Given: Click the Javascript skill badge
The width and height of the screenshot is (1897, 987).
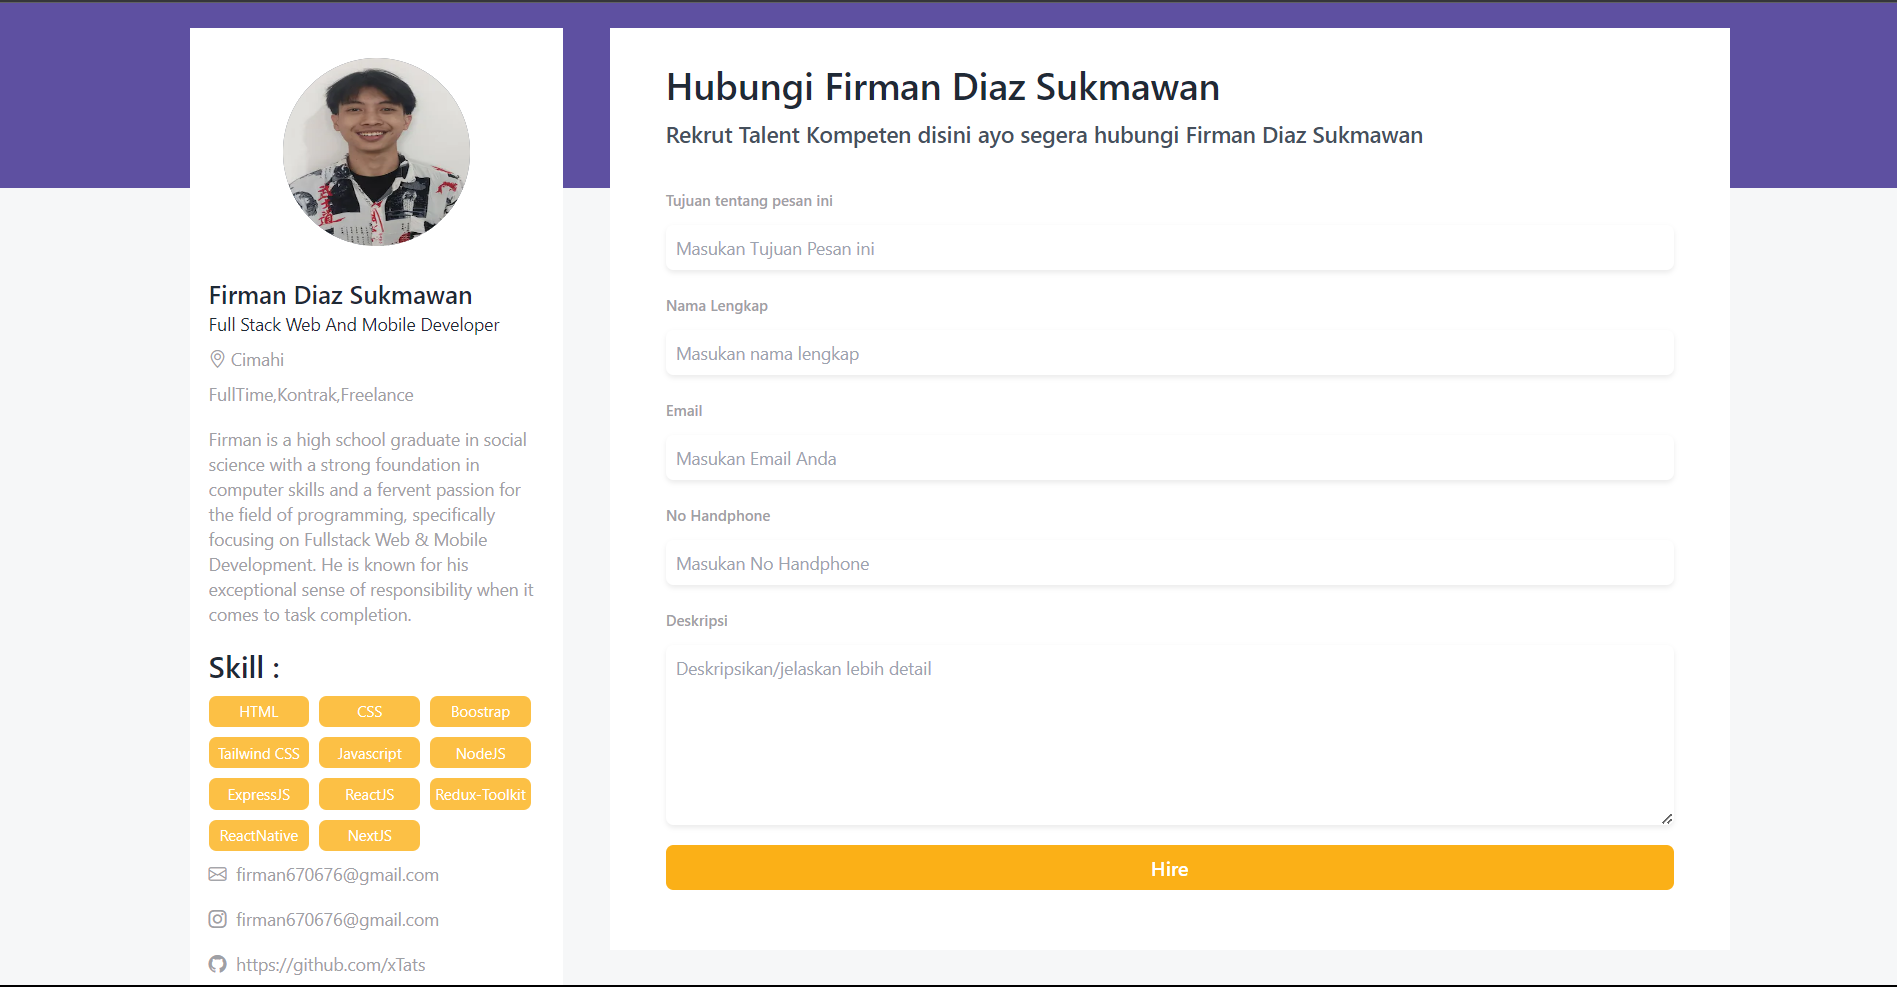Looking at the screenshot, I should click(369, 752).
